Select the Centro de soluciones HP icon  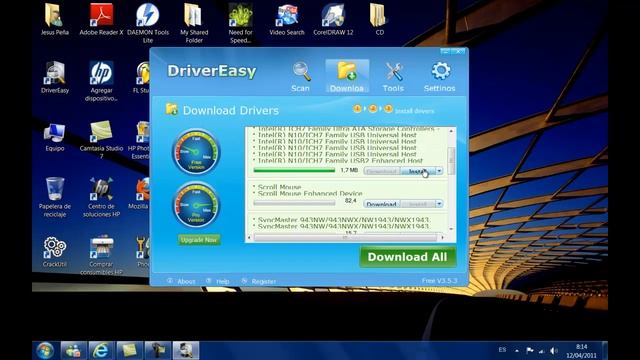[x=101, y=198]
